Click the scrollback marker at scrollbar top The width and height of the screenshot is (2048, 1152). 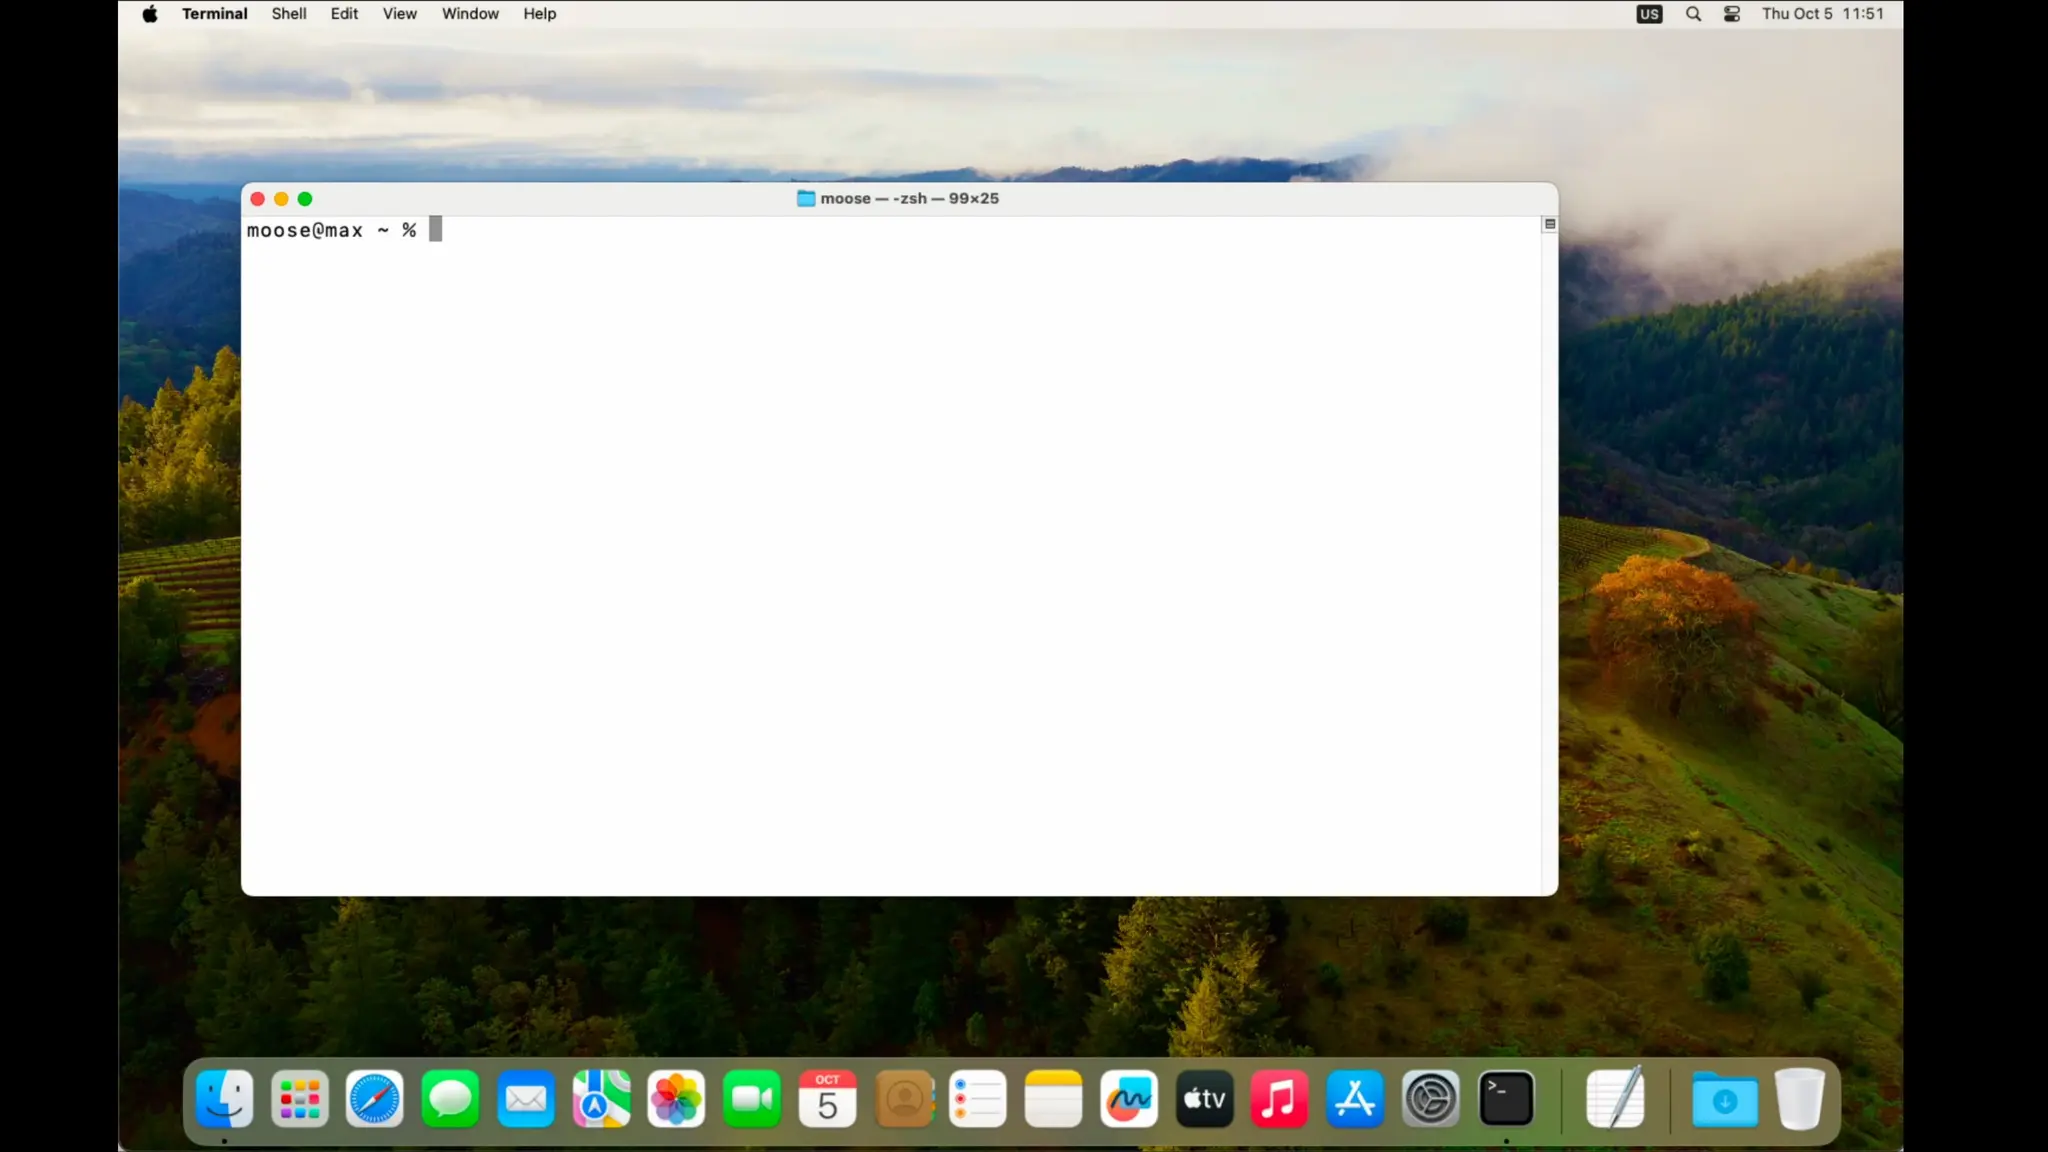coord(1550,224)
